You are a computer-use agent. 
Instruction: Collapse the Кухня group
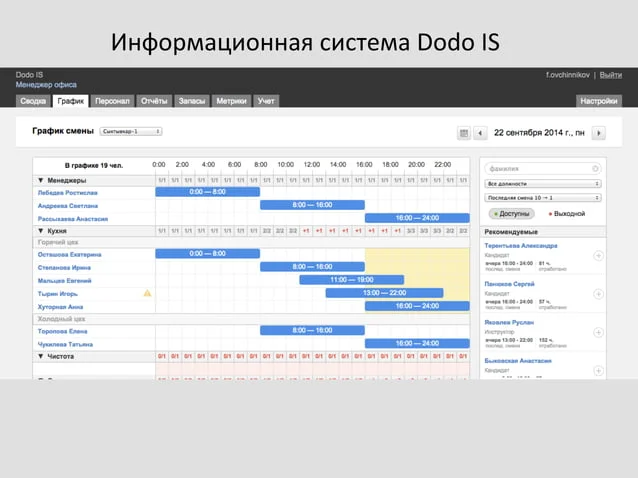pyautogui.click(x=41, y=231)
